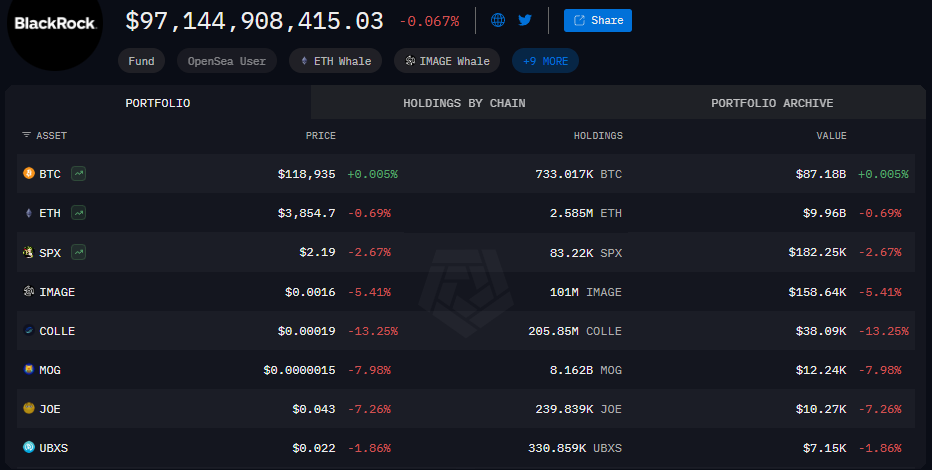Click the COLLE token icon
932x470 pixels.
tap(29, 330)
